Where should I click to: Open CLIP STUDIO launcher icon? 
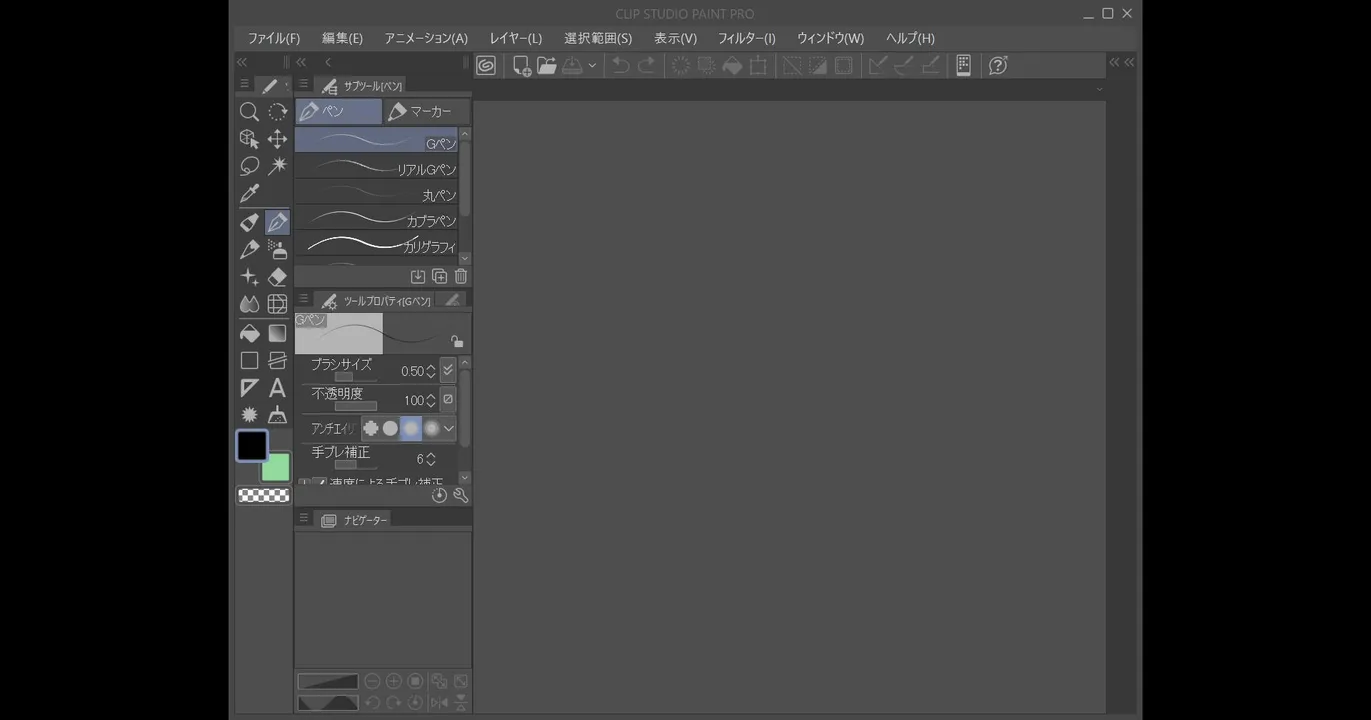[x=486, y=66]
